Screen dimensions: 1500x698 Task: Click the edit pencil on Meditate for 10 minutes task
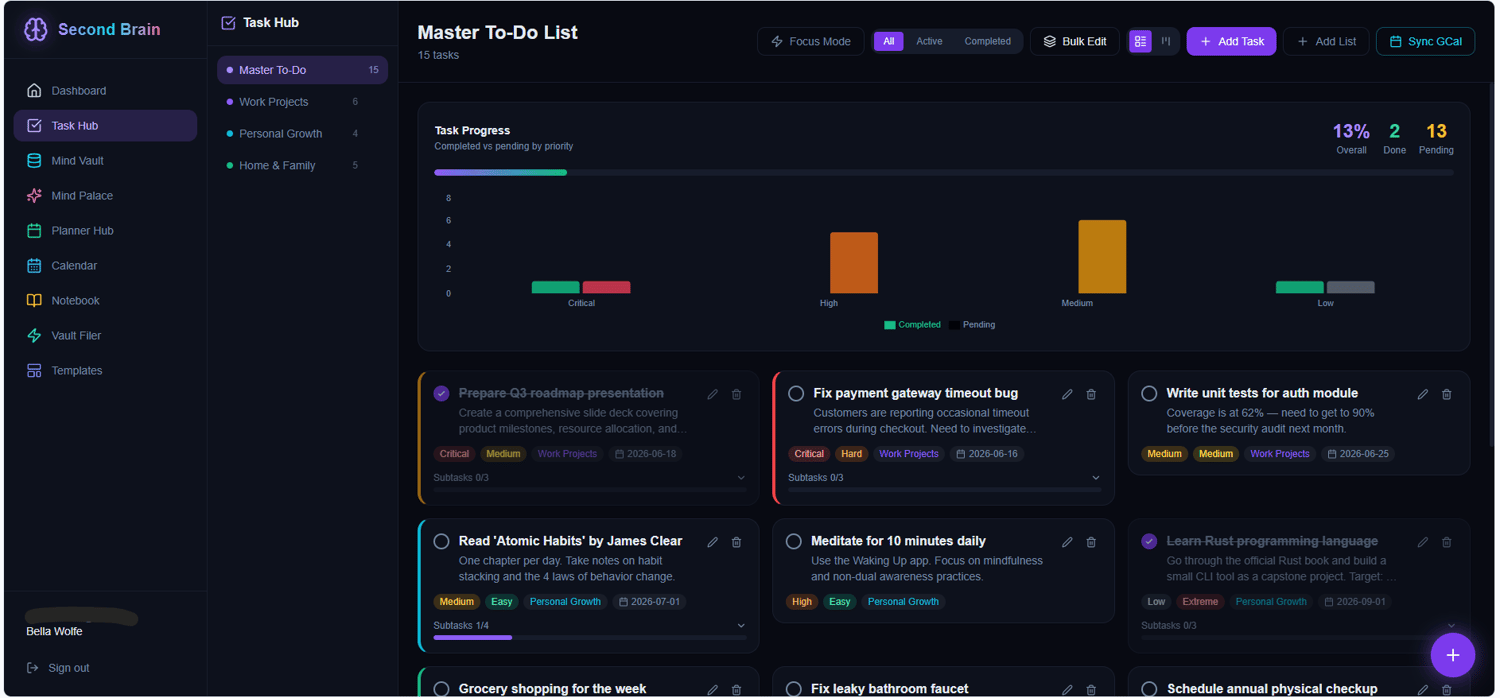[x=1067, y=542]
